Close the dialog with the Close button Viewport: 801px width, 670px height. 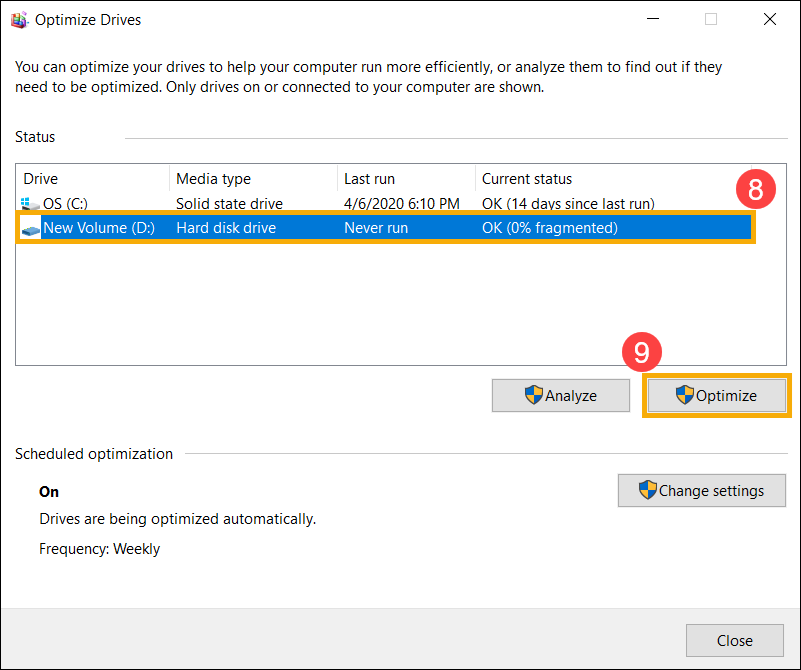735,640
